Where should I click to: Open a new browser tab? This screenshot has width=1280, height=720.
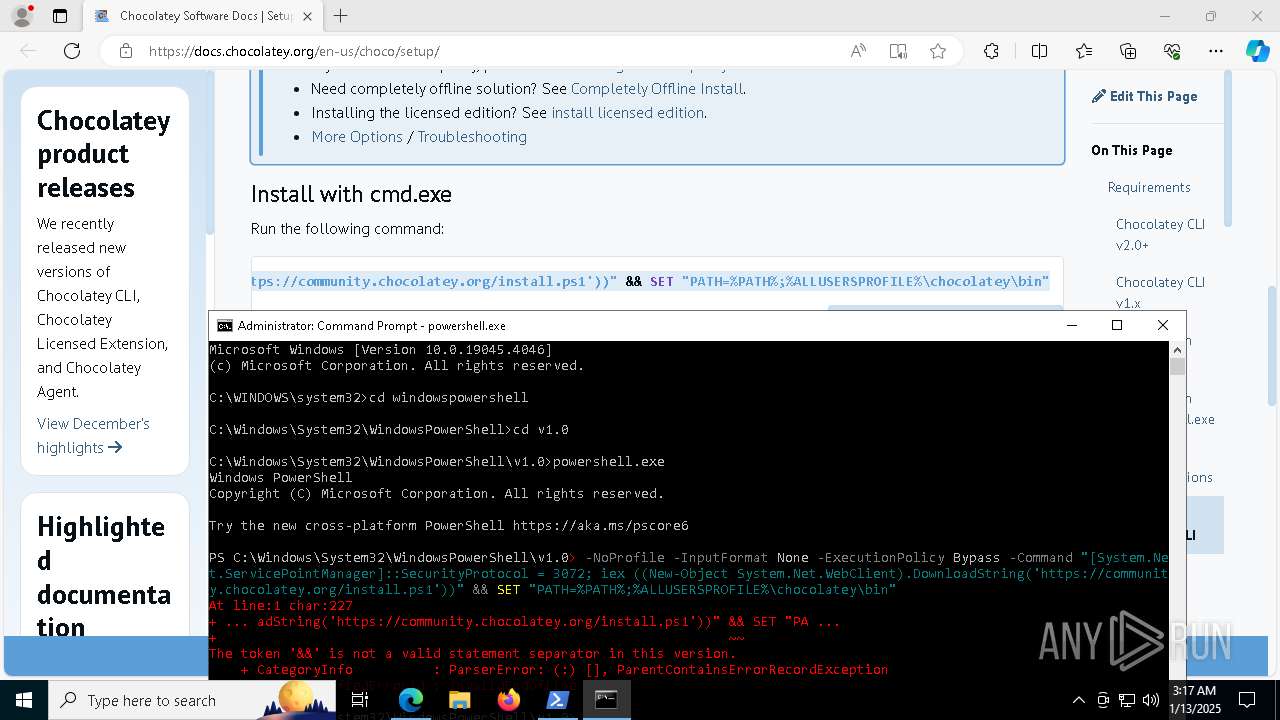pyautogui.click(x=341, y=16)
